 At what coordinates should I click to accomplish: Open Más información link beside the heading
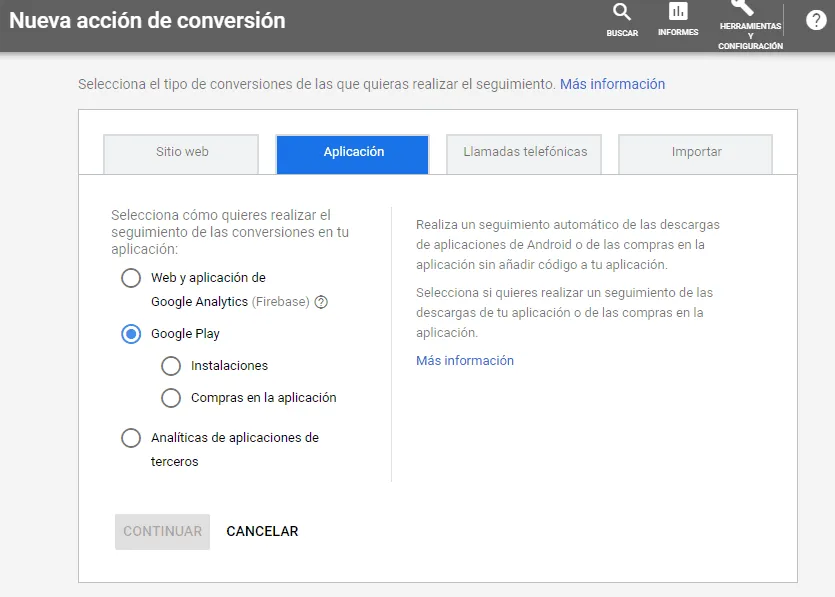[612, 84]
